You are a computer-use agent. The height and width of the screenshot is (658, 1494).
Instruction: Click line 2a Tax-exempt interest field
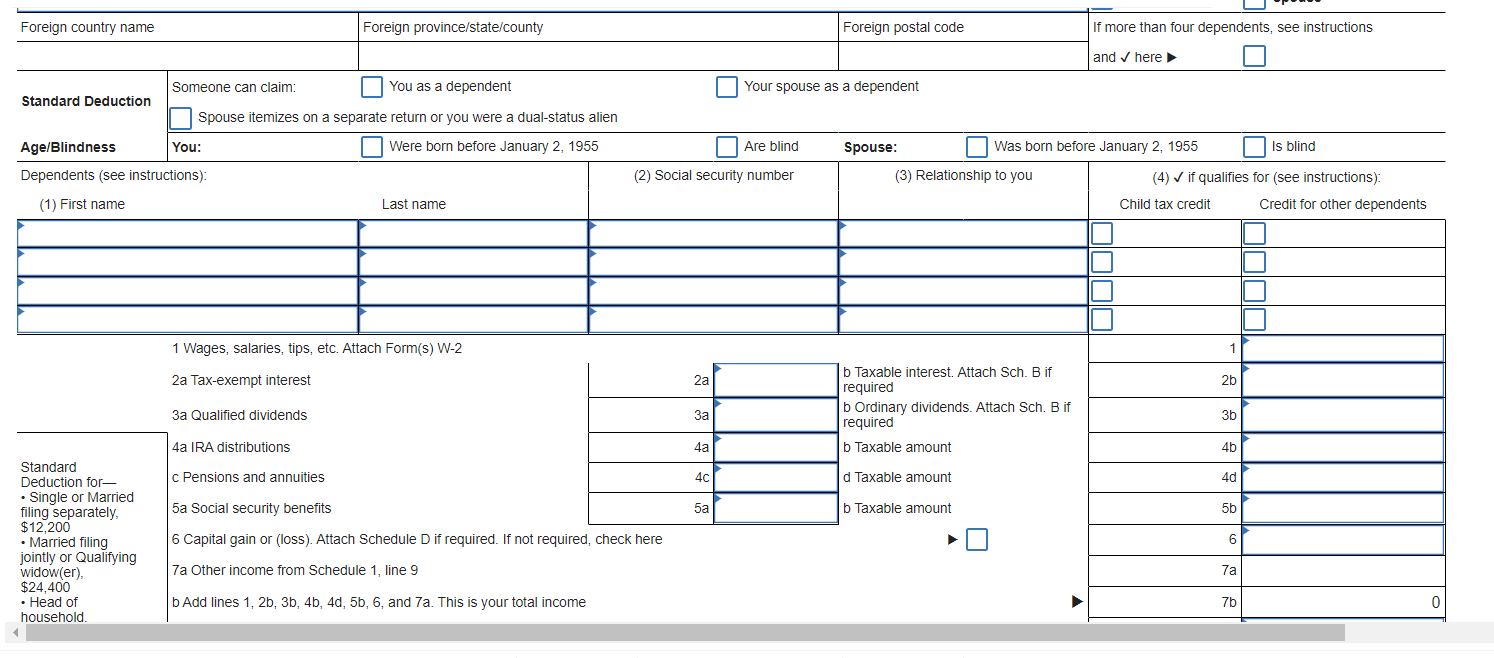point(775,380)
